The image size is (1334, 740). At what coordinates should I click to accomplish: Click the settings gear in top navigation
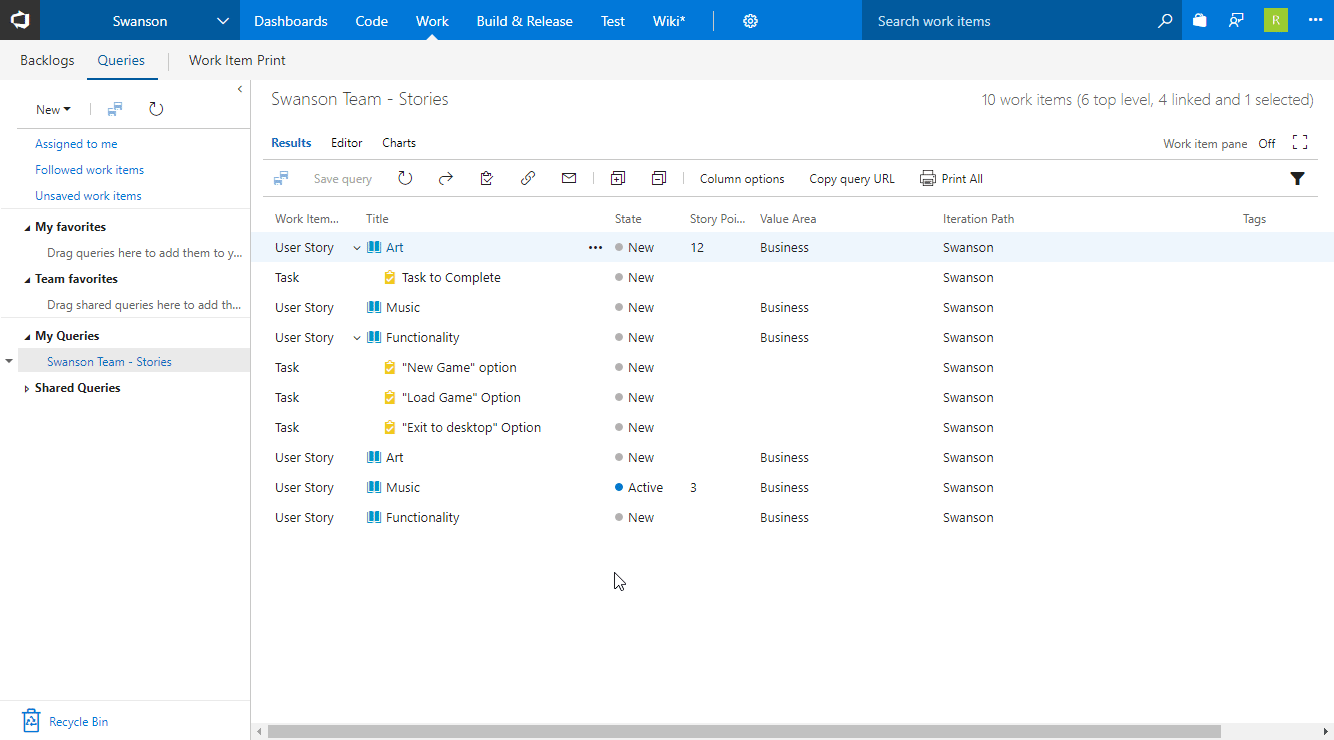click(x=750, y=20)
